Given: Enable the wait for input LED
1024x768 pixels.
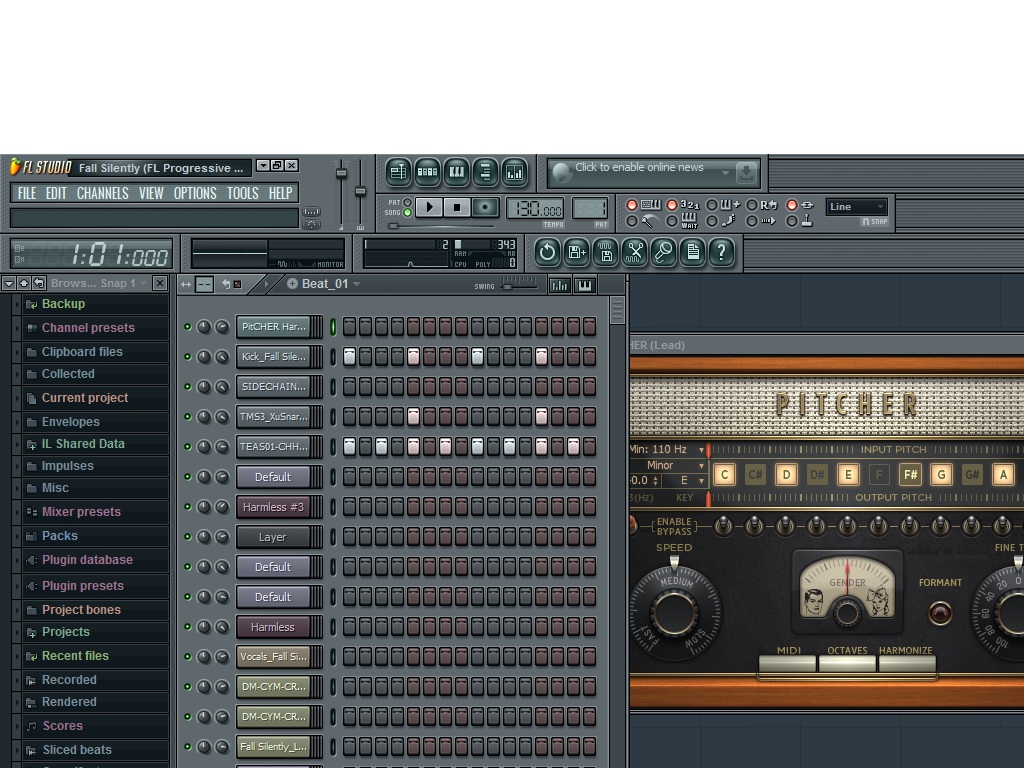Looking at the screenshot, I should pyautogui.click(x=671, y=221).
